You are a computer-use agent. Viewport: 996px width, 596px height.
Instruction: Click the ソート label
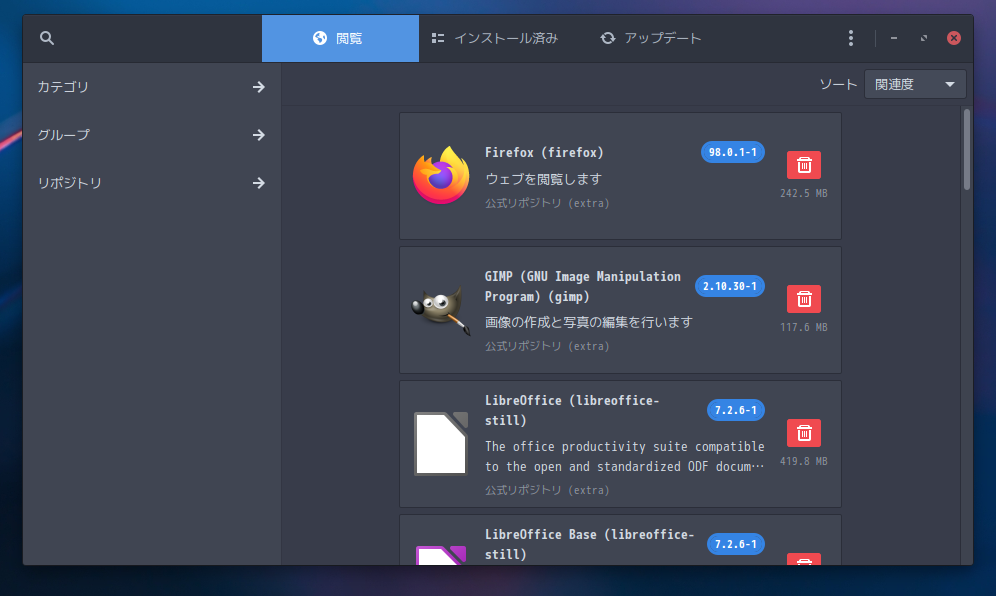pyautogui.click(x=838, y=85)
